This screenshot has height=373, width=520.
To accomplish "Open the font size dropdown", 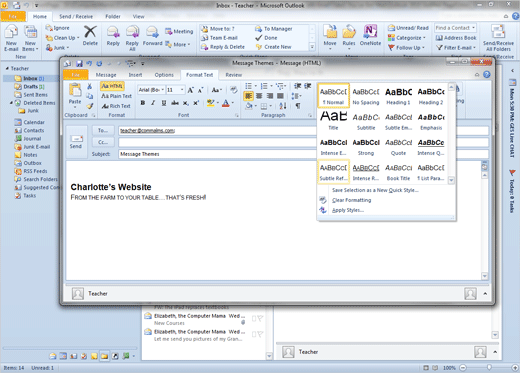I will pos(182,90).
